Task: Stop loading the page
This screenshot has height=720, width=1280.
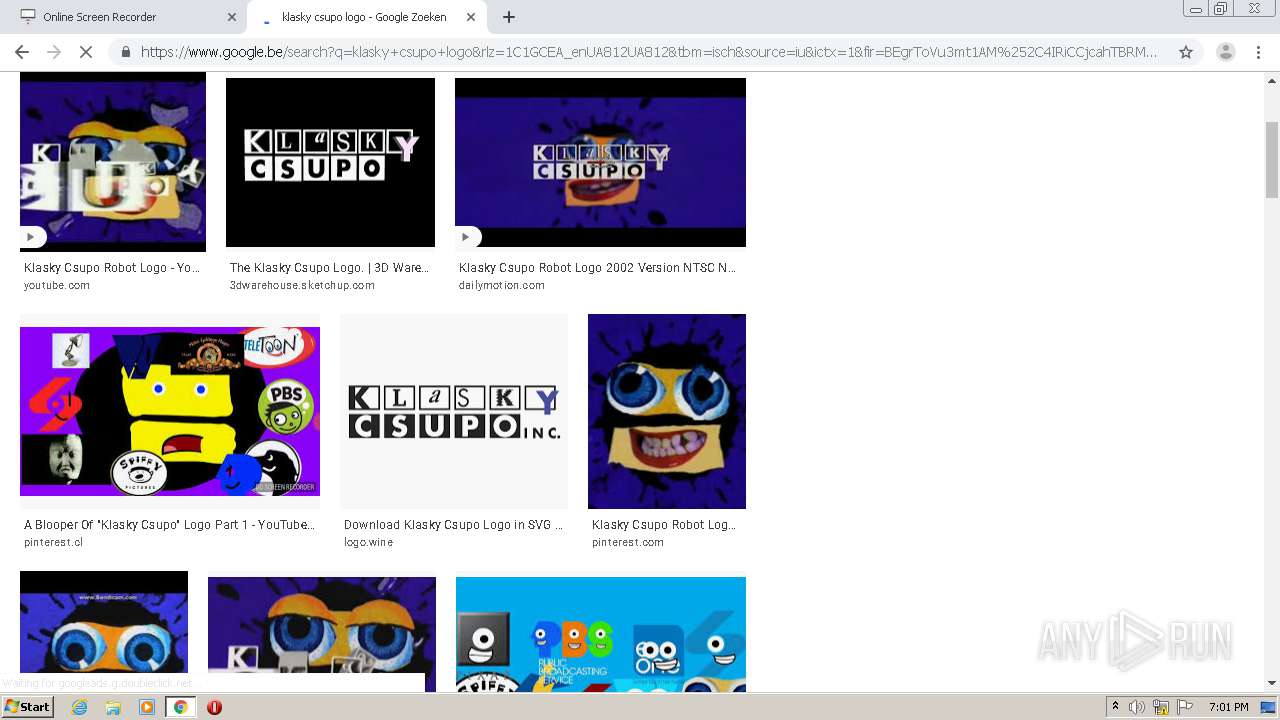Action: coord(86,52)
